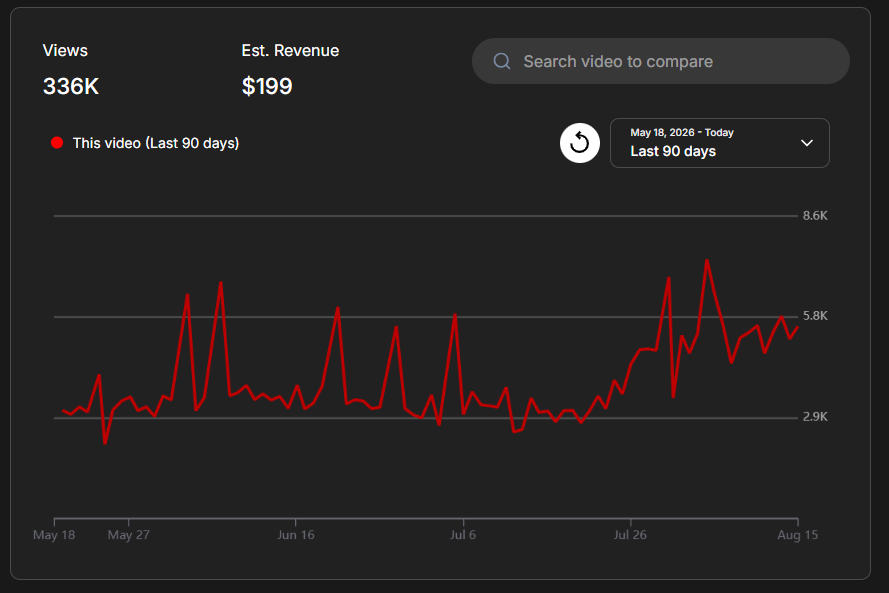Focus the Search video to compare field
Image resolution: width=889 pixels, height=593 pixels.
[x=661, y=61]
